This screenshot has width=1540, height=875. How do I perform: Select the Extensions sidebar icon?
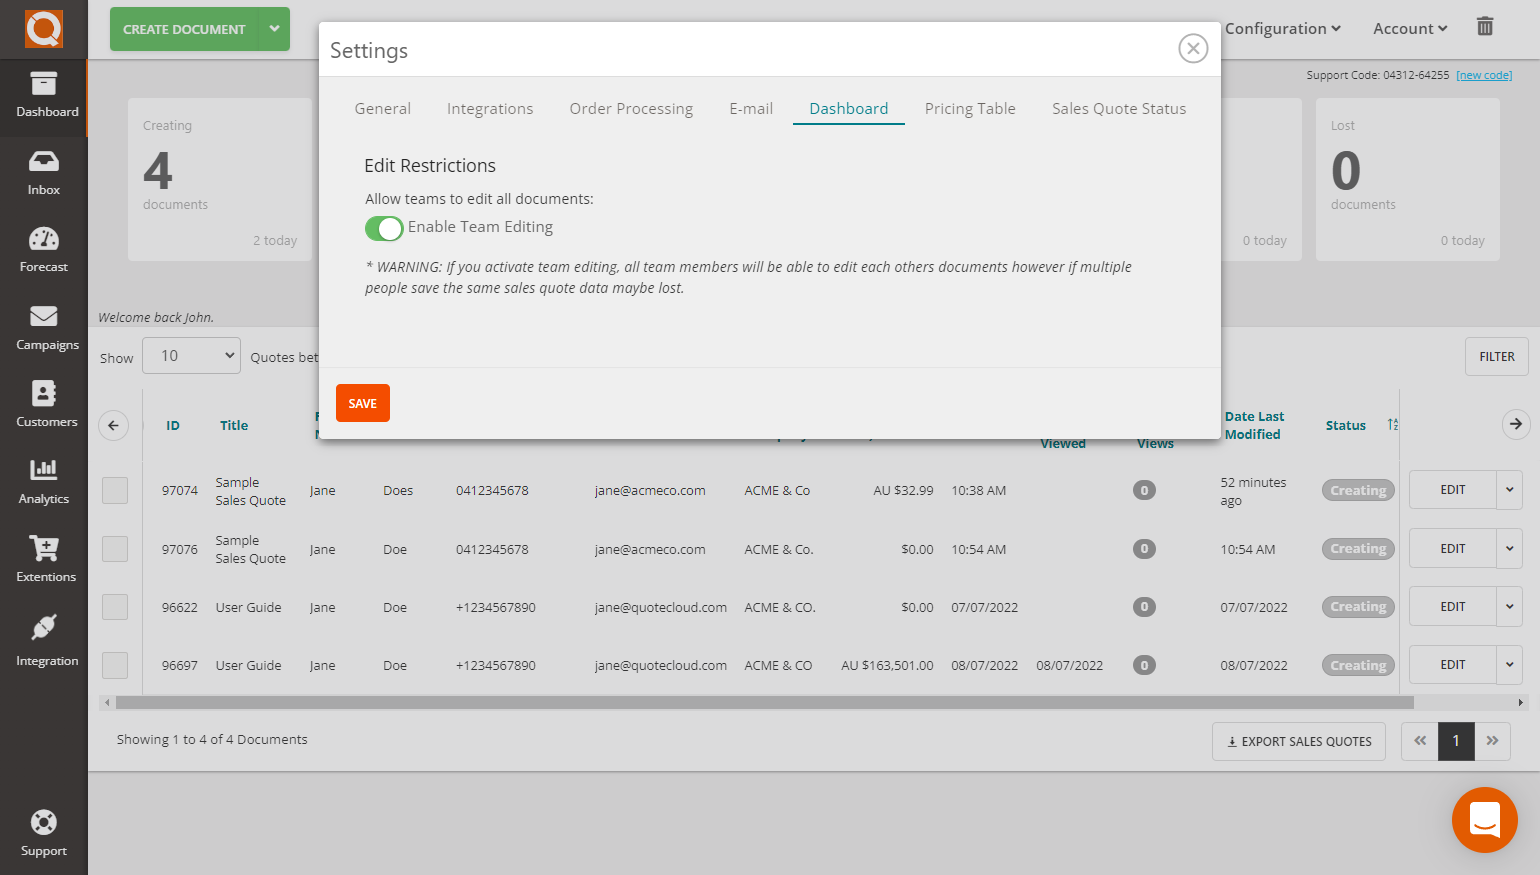pos(43,560)
